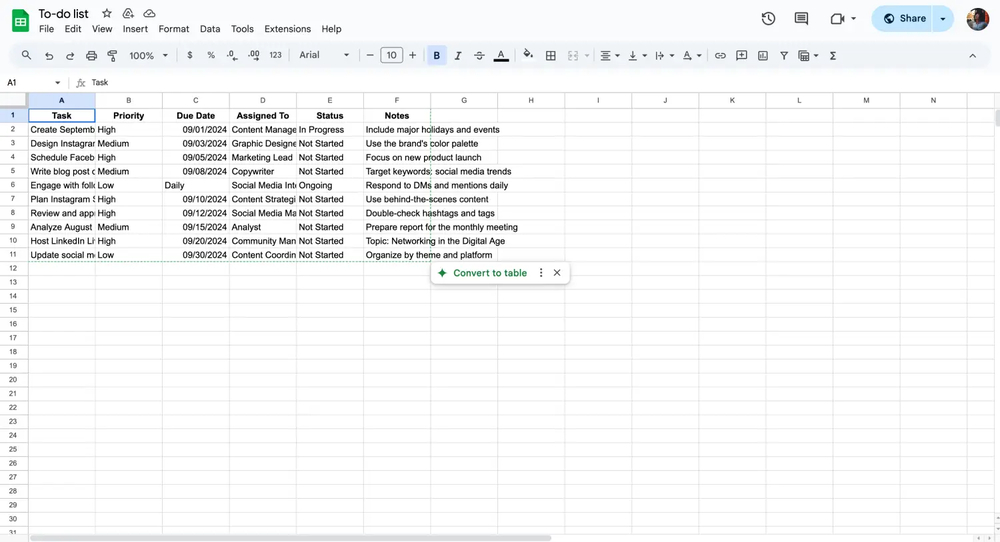Expand the 100% zoom dropdown
This screenshot has height=542, width=1000.
coord(148,56)
